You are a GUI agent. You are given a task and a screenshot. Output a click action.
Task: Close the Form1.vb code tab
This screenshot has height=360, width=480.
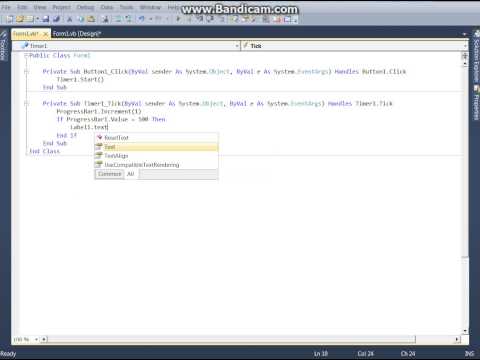pyautogui.click(x=46, y=34)
